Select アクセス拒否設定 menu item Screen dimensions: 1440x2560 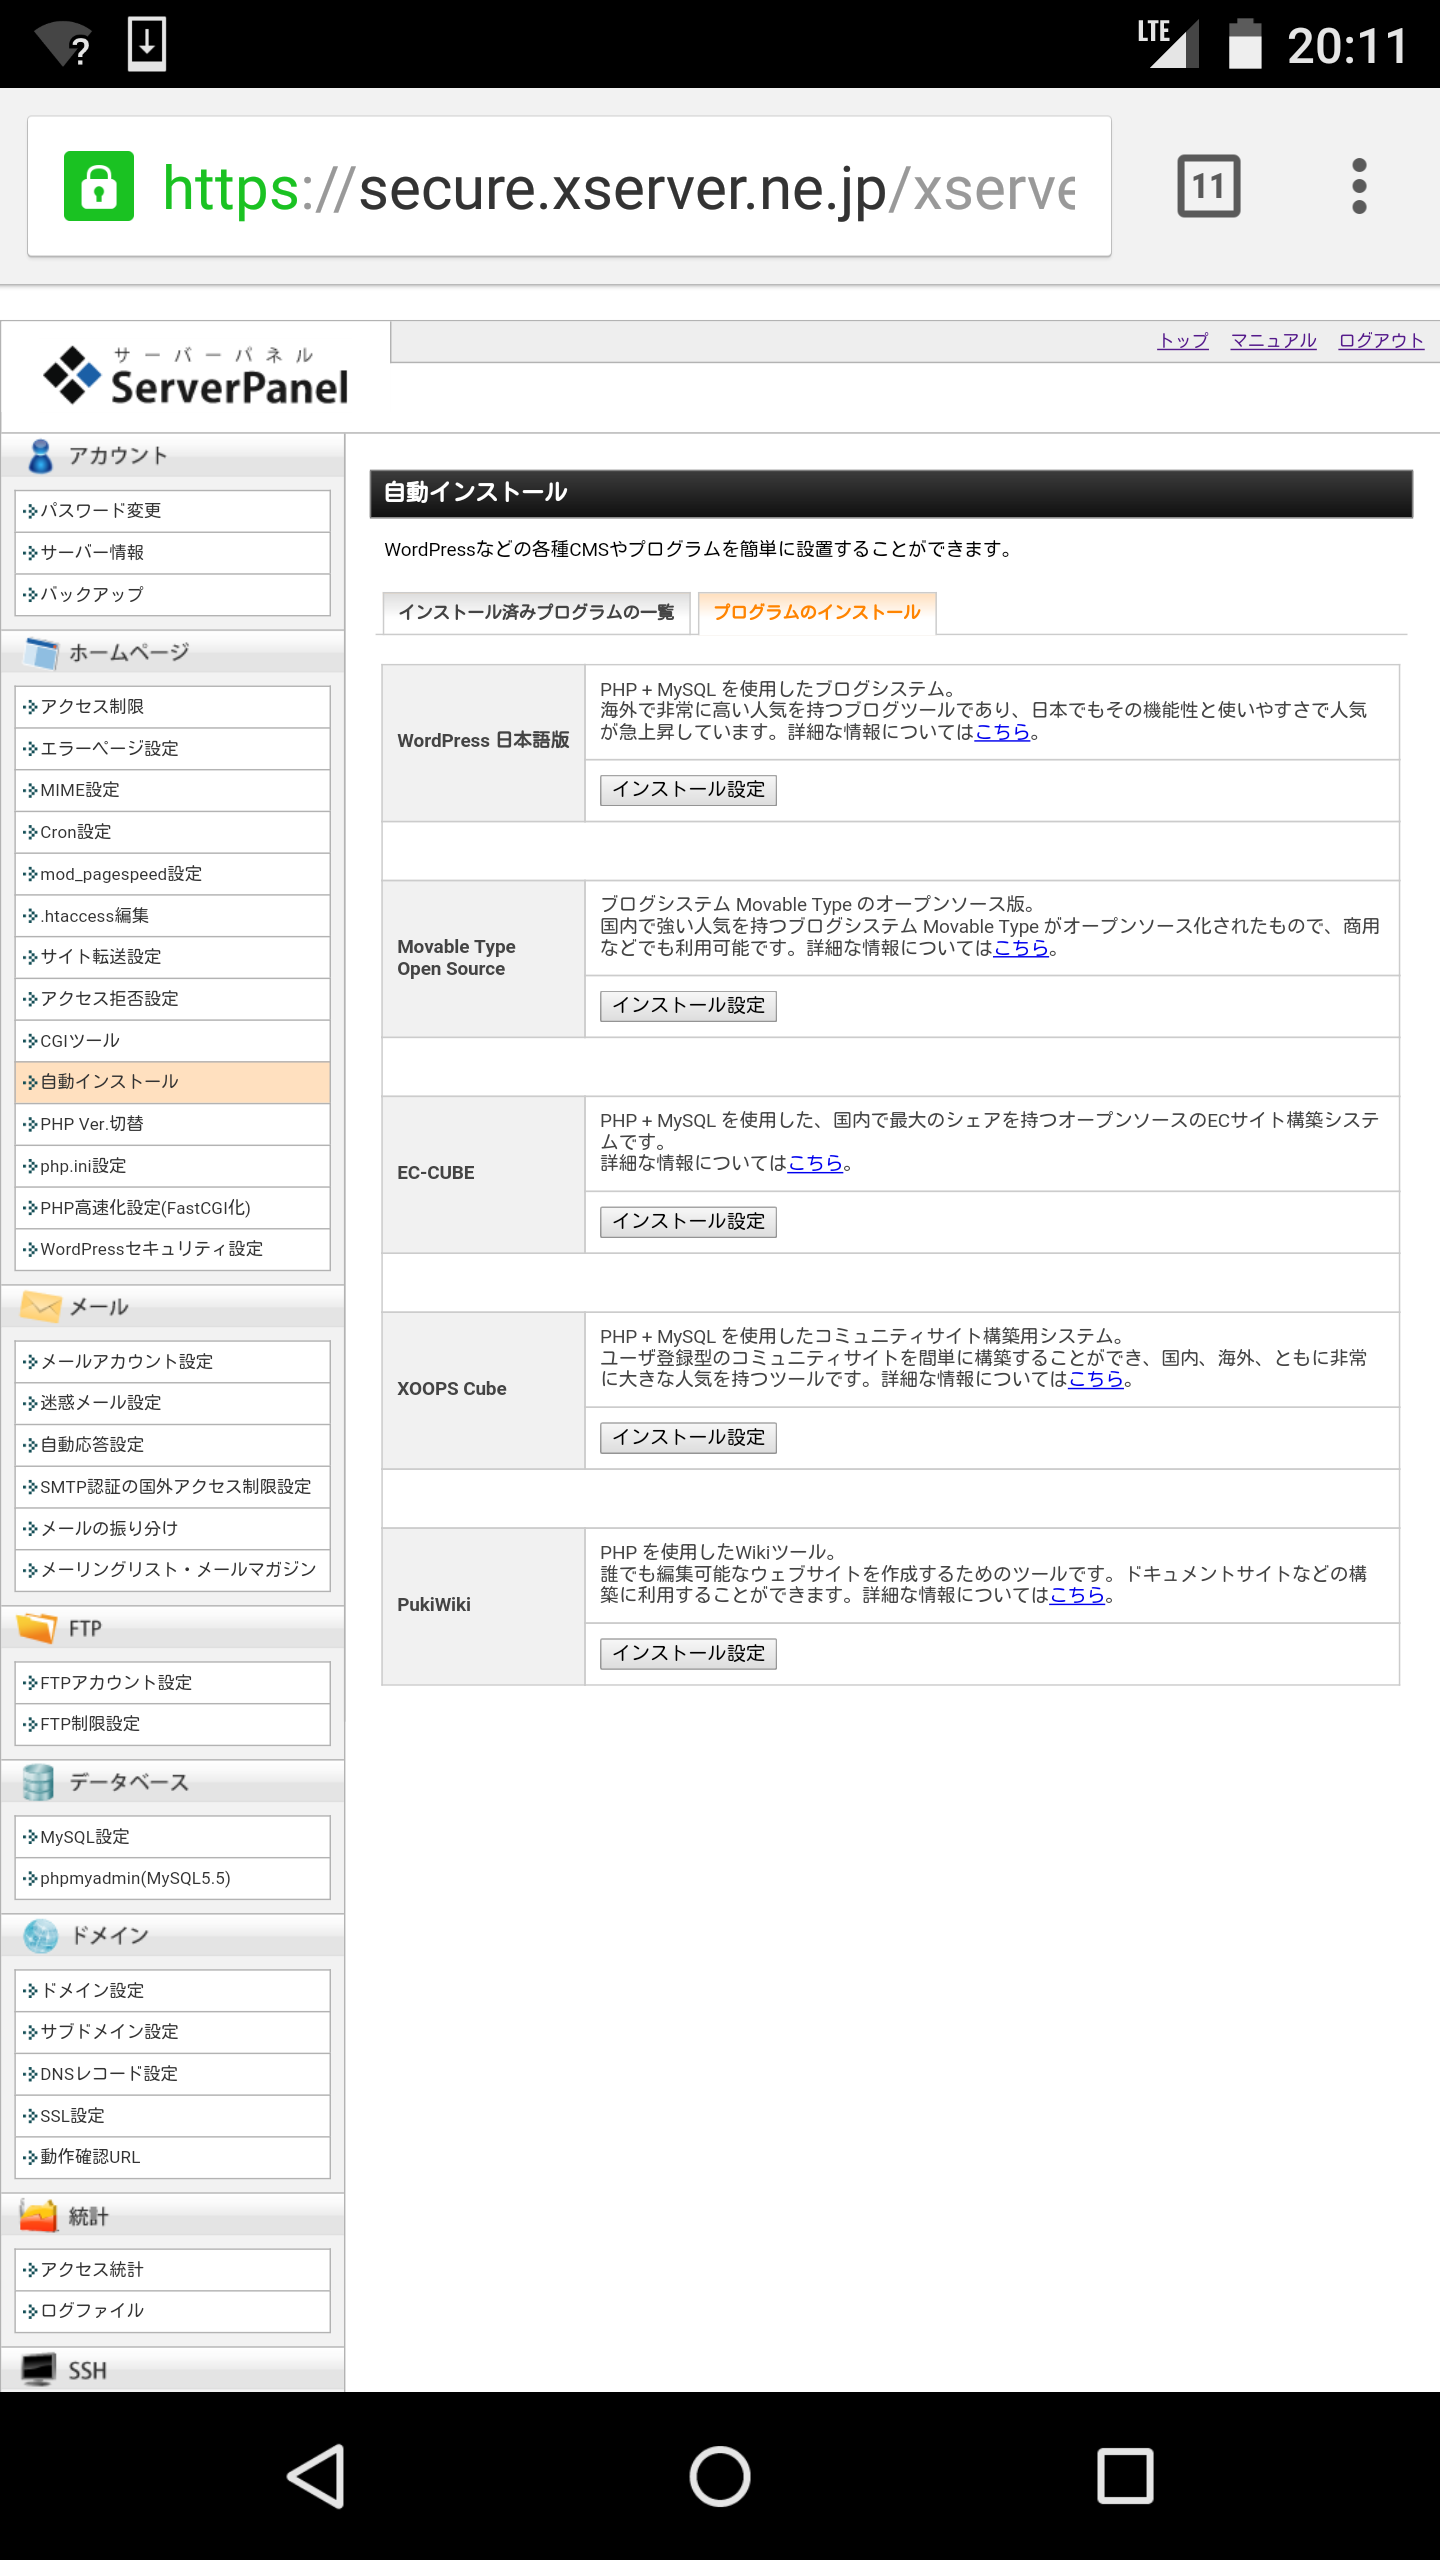coord(173,999)
